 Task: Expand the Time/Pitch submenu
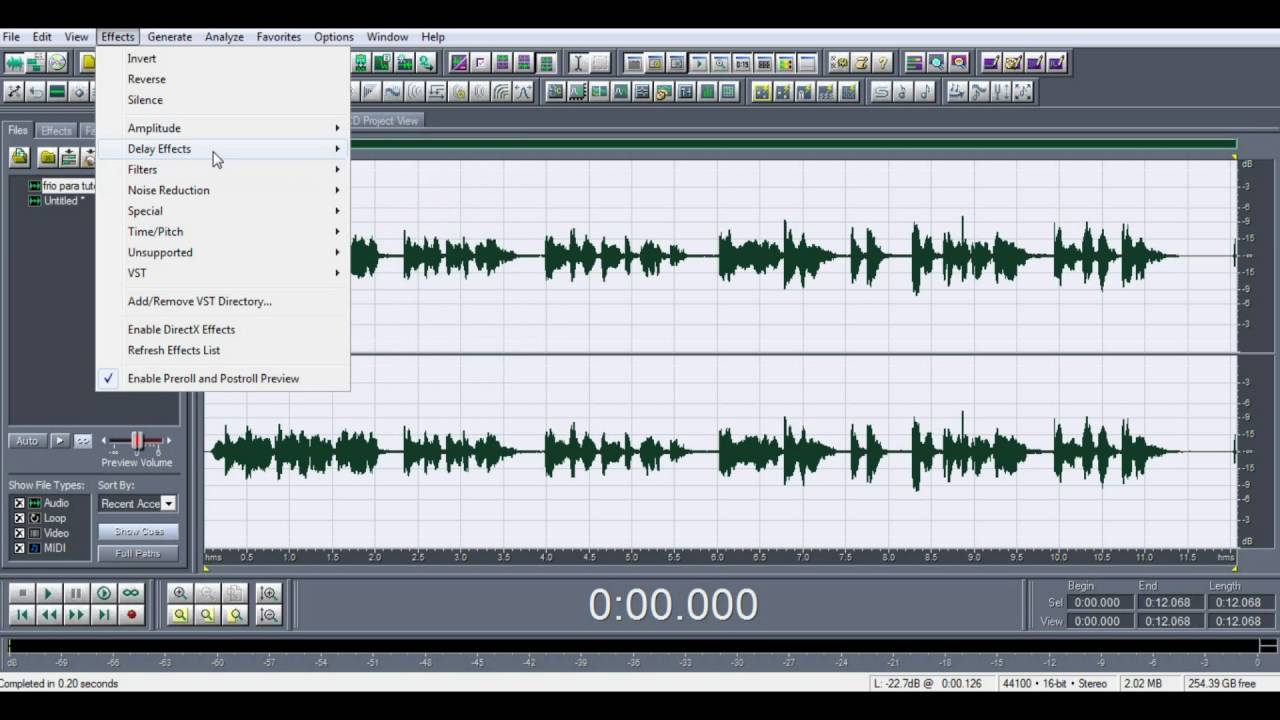[223, 232]
